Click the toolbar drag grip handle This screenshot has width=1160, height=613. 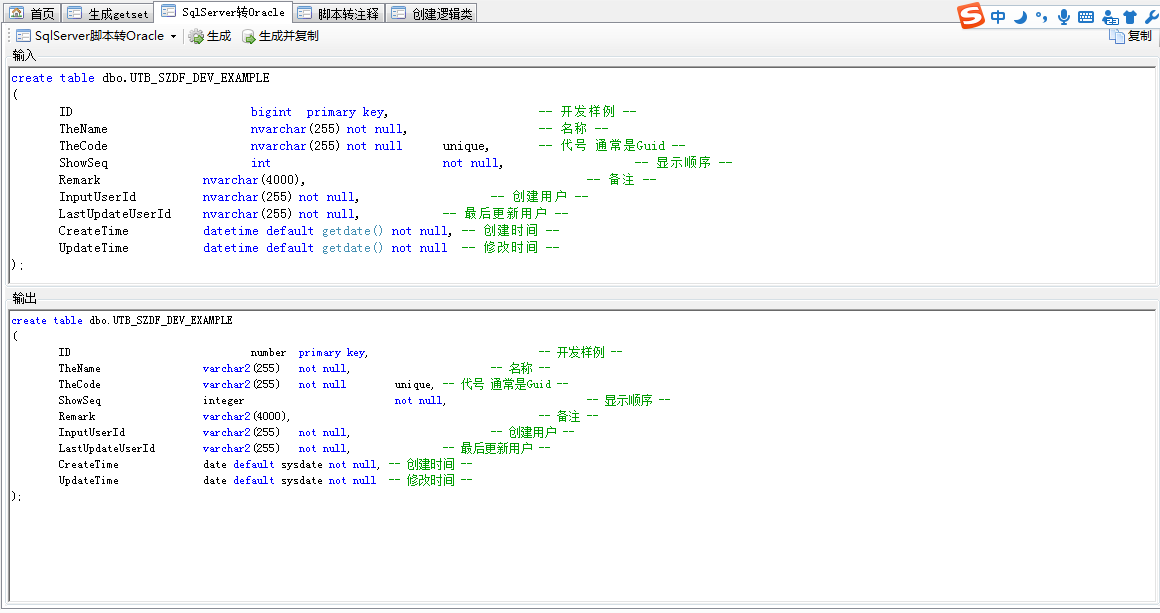point(9,35)
